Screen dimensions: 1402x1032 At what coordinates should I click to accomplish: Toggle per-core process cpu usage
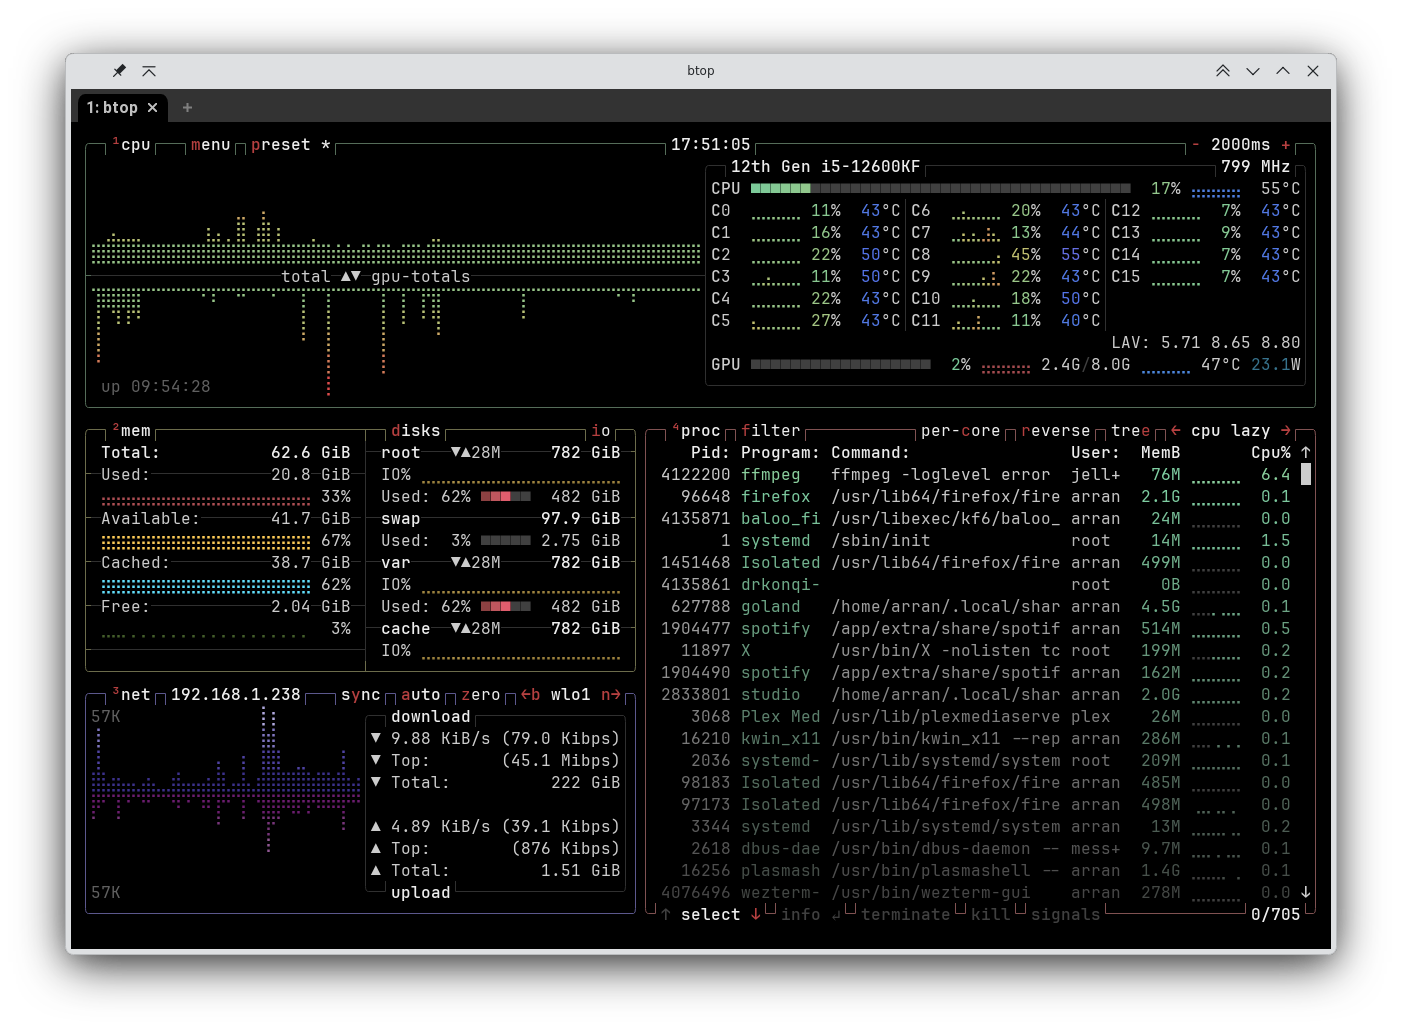click(961, 431)
